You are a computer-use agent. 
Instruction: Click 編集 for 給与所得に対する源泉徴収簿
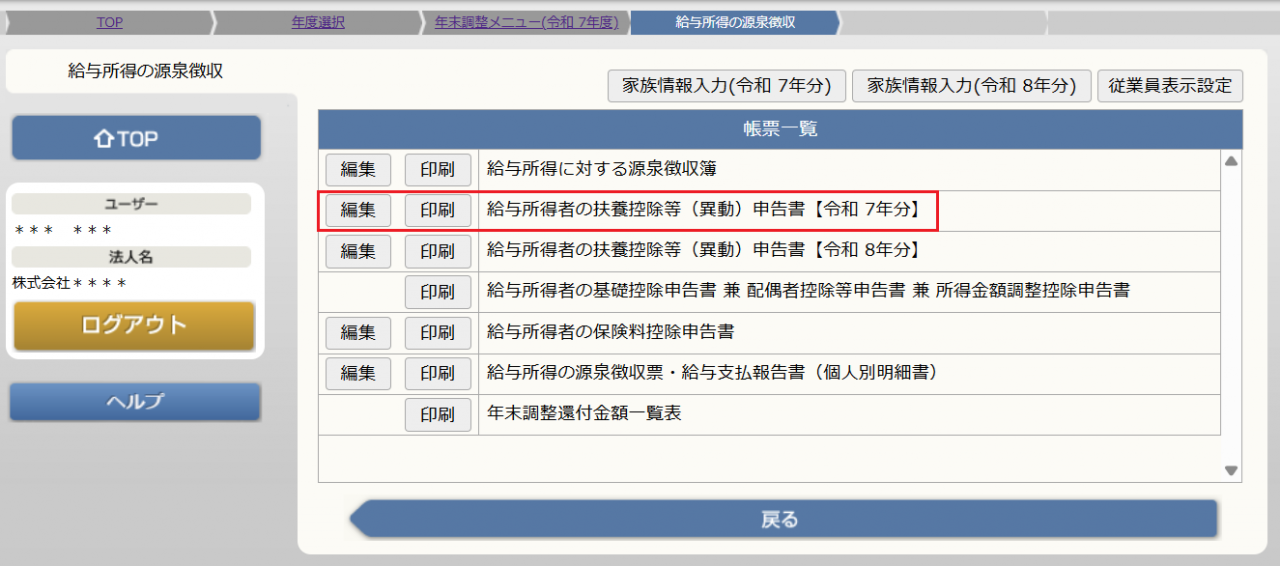pos(358,170)
